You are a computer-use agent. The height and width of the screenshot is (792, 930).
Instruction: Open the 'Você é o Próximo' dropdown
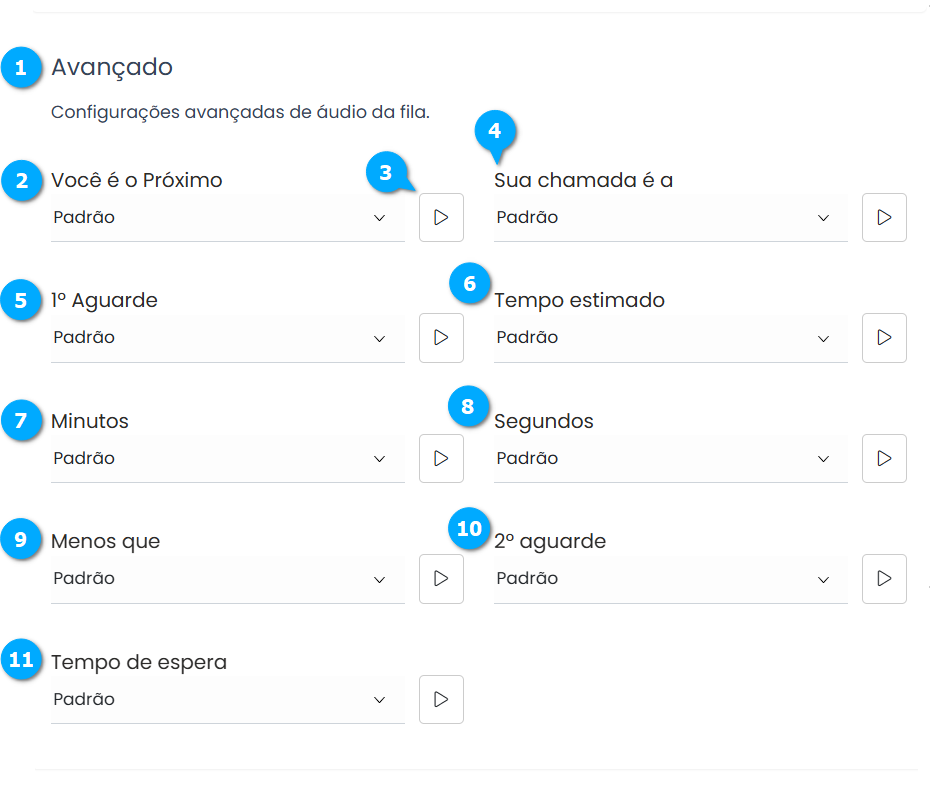click(x=227, y=218)
